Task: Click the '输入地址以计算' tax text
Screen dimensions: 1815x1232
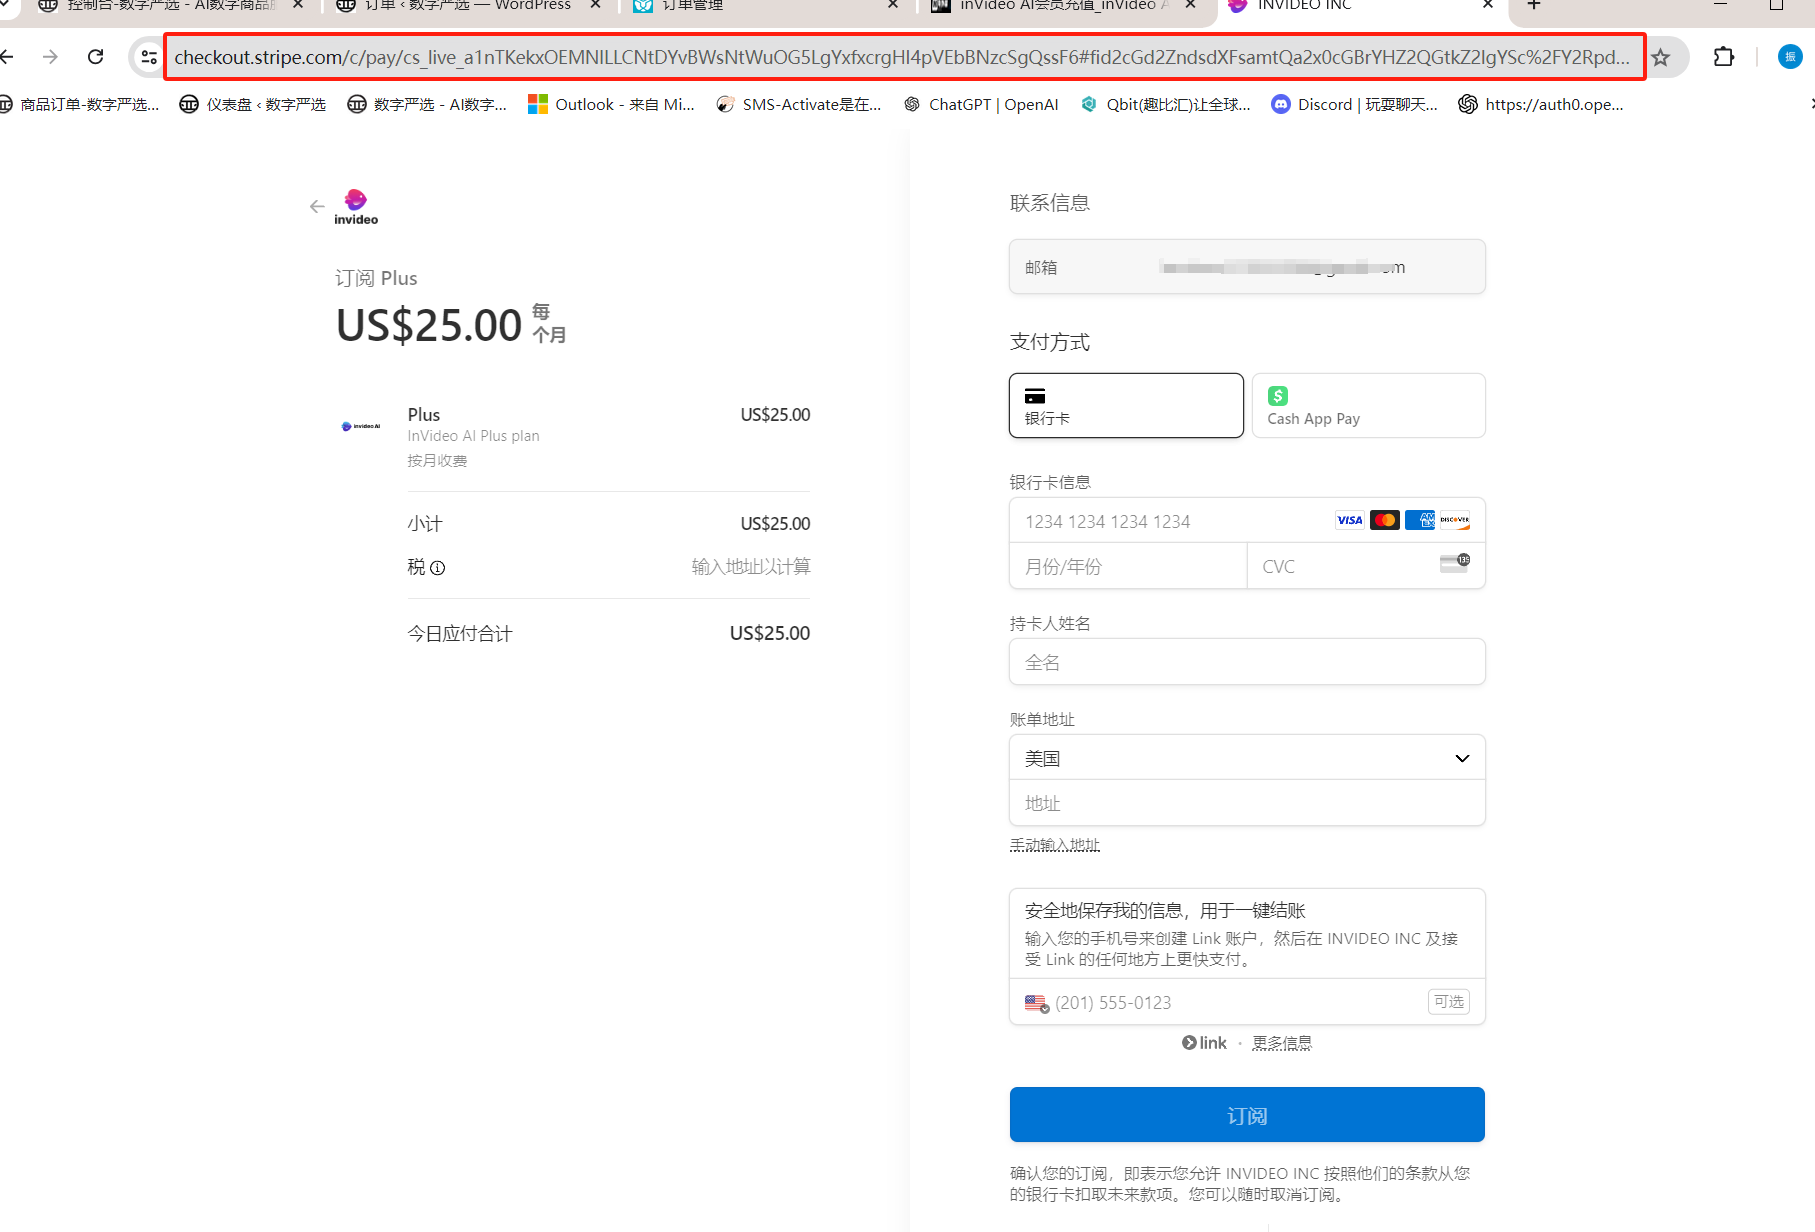Action: (751, 567)
